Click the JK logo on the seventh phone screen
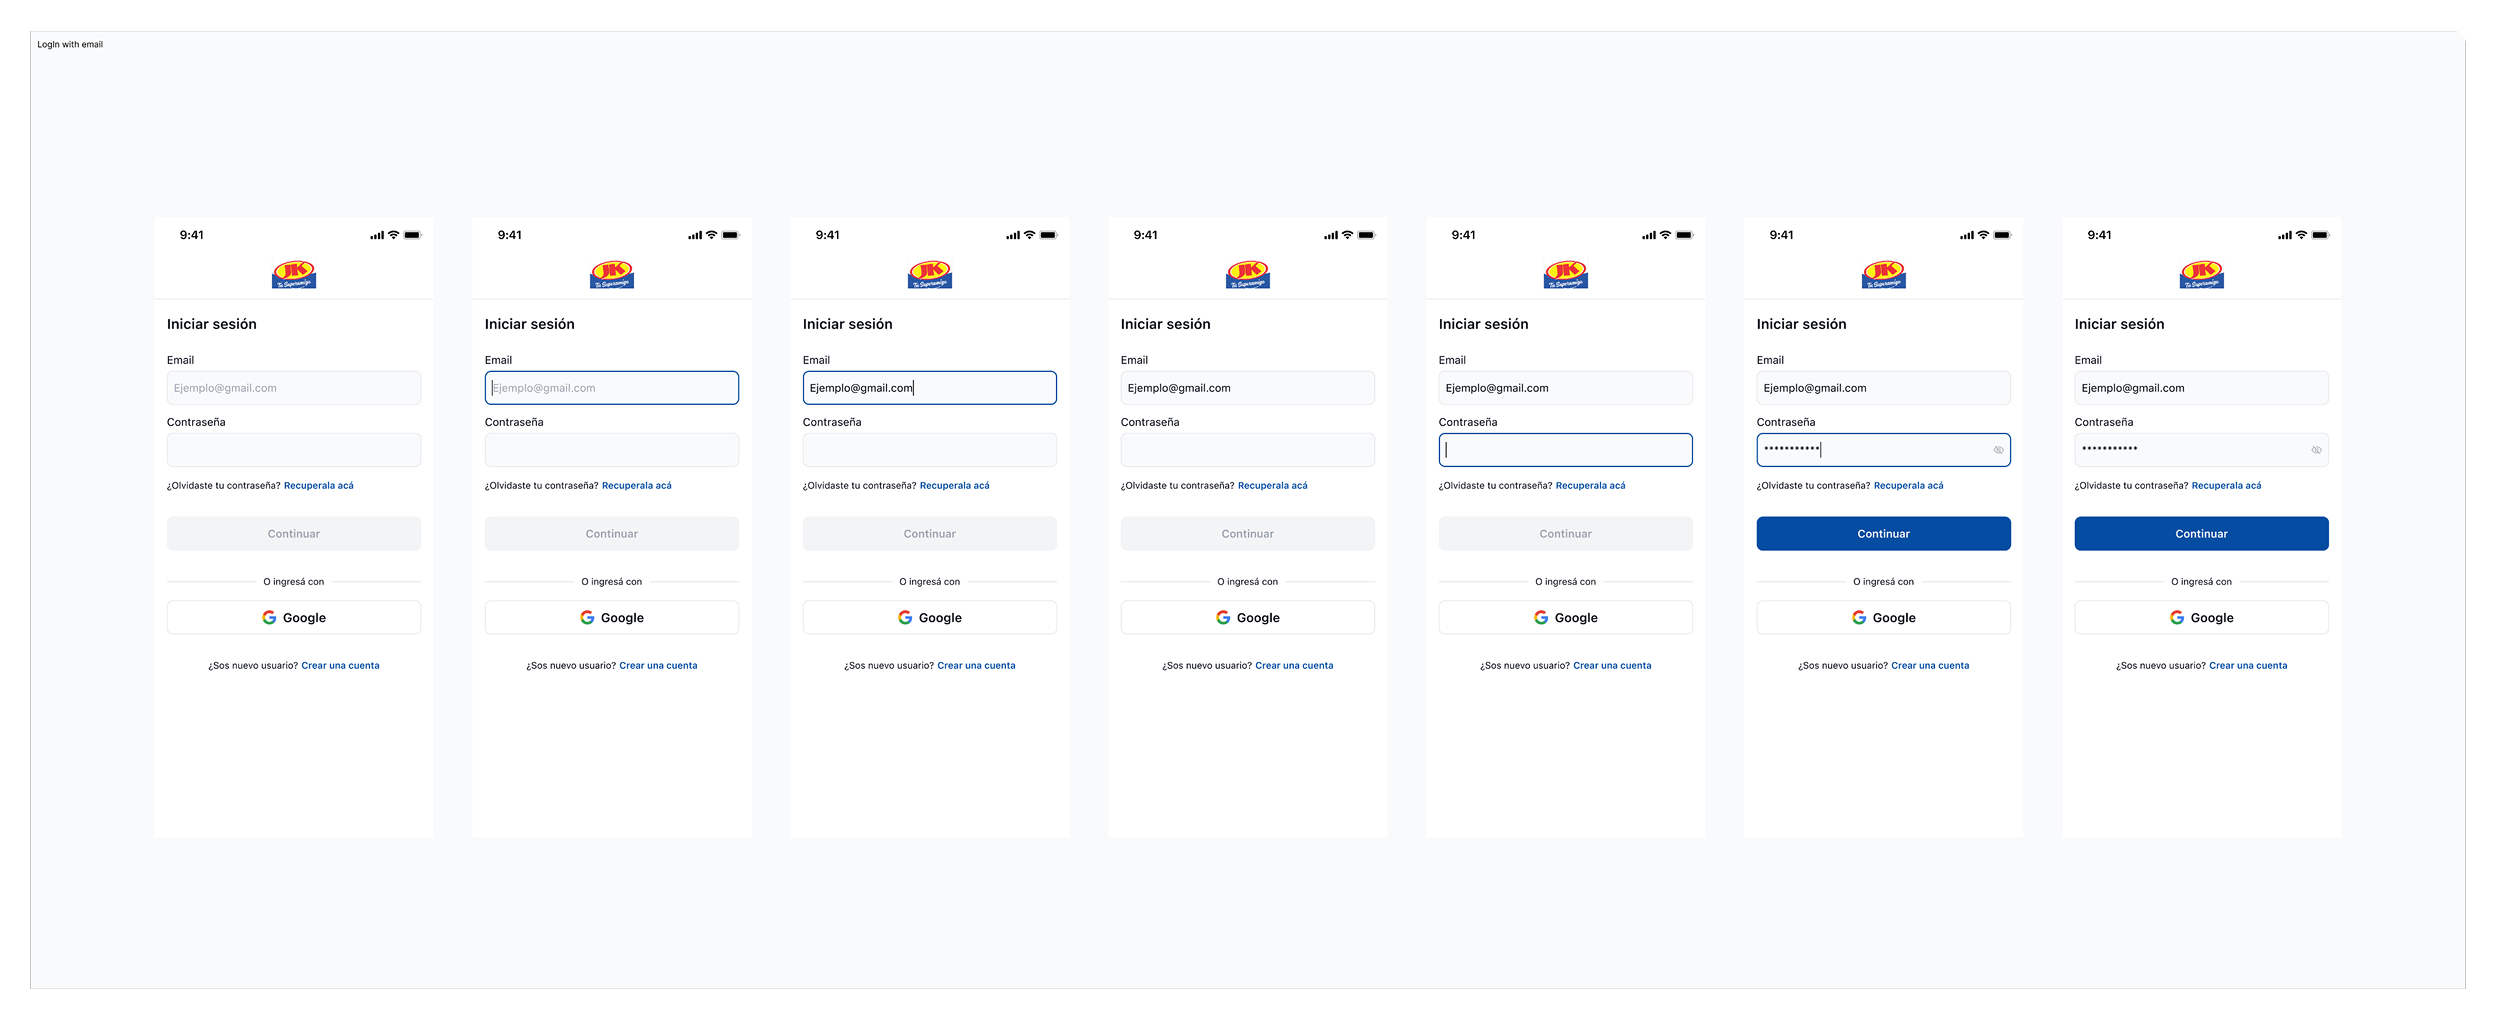2496x1020 pixels. (2202, 275)
